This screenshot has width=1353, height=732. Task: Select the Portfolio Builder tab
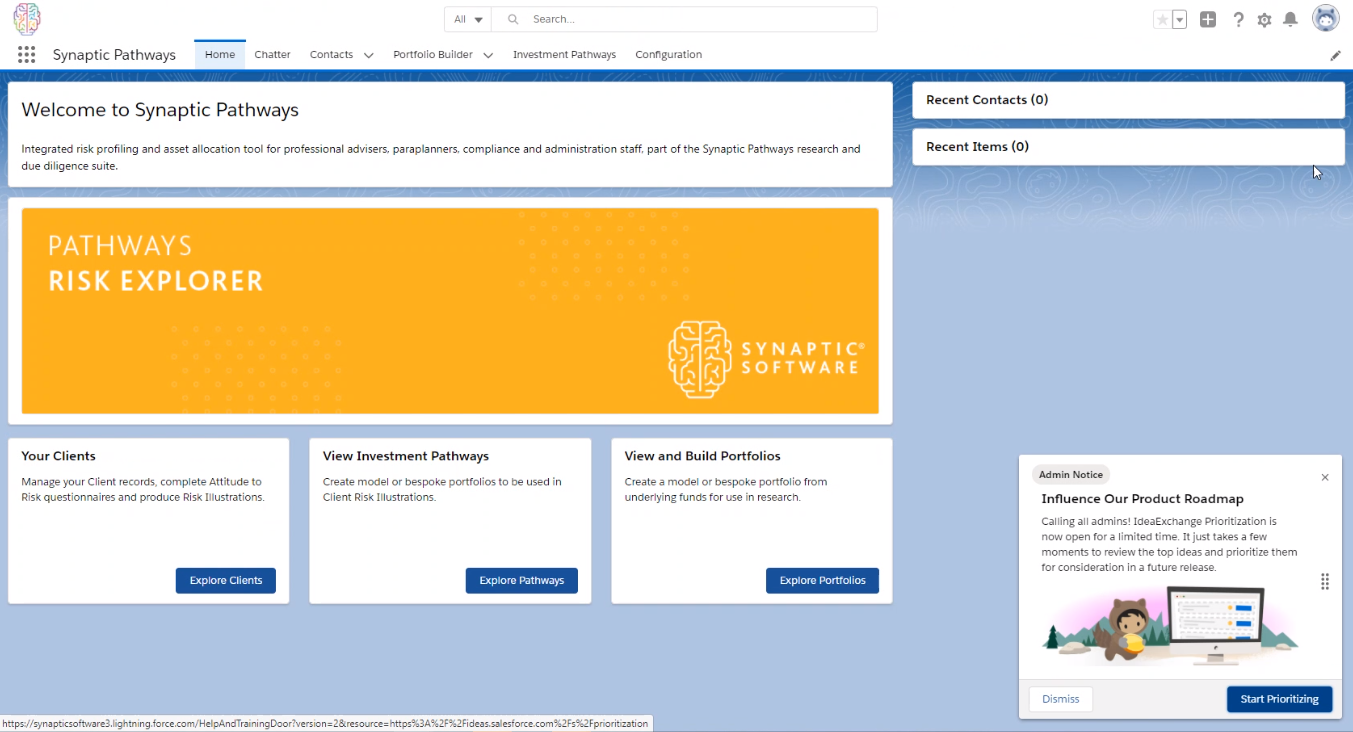tap(433, 55)
